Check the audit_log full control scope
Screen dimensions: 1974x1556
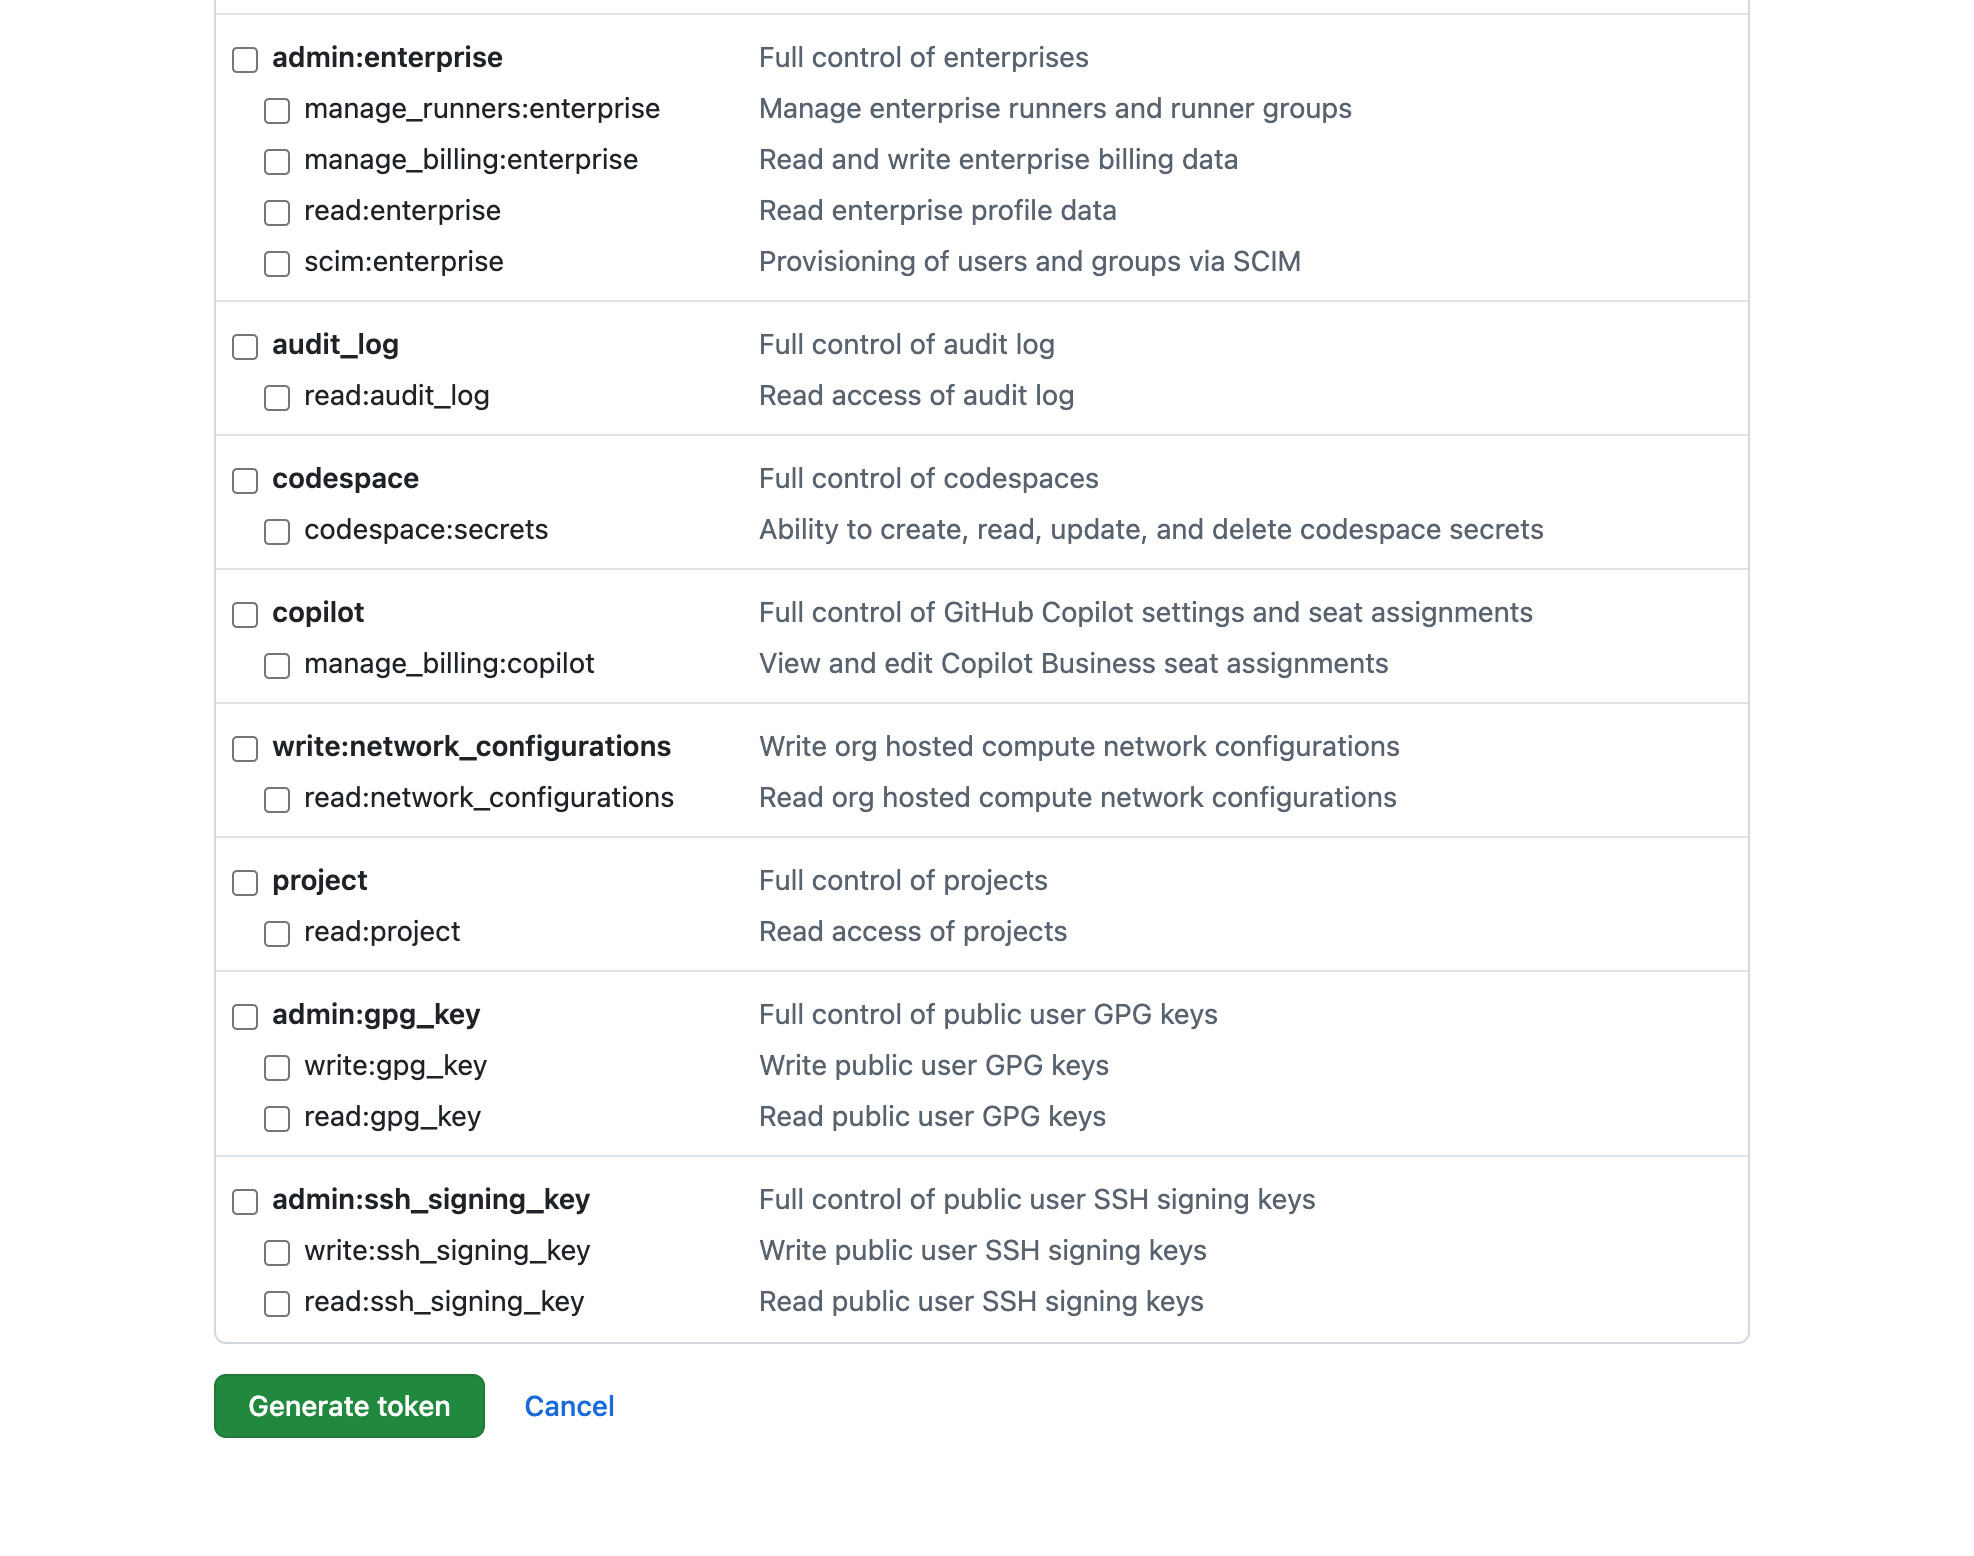[x=245, y=347]
